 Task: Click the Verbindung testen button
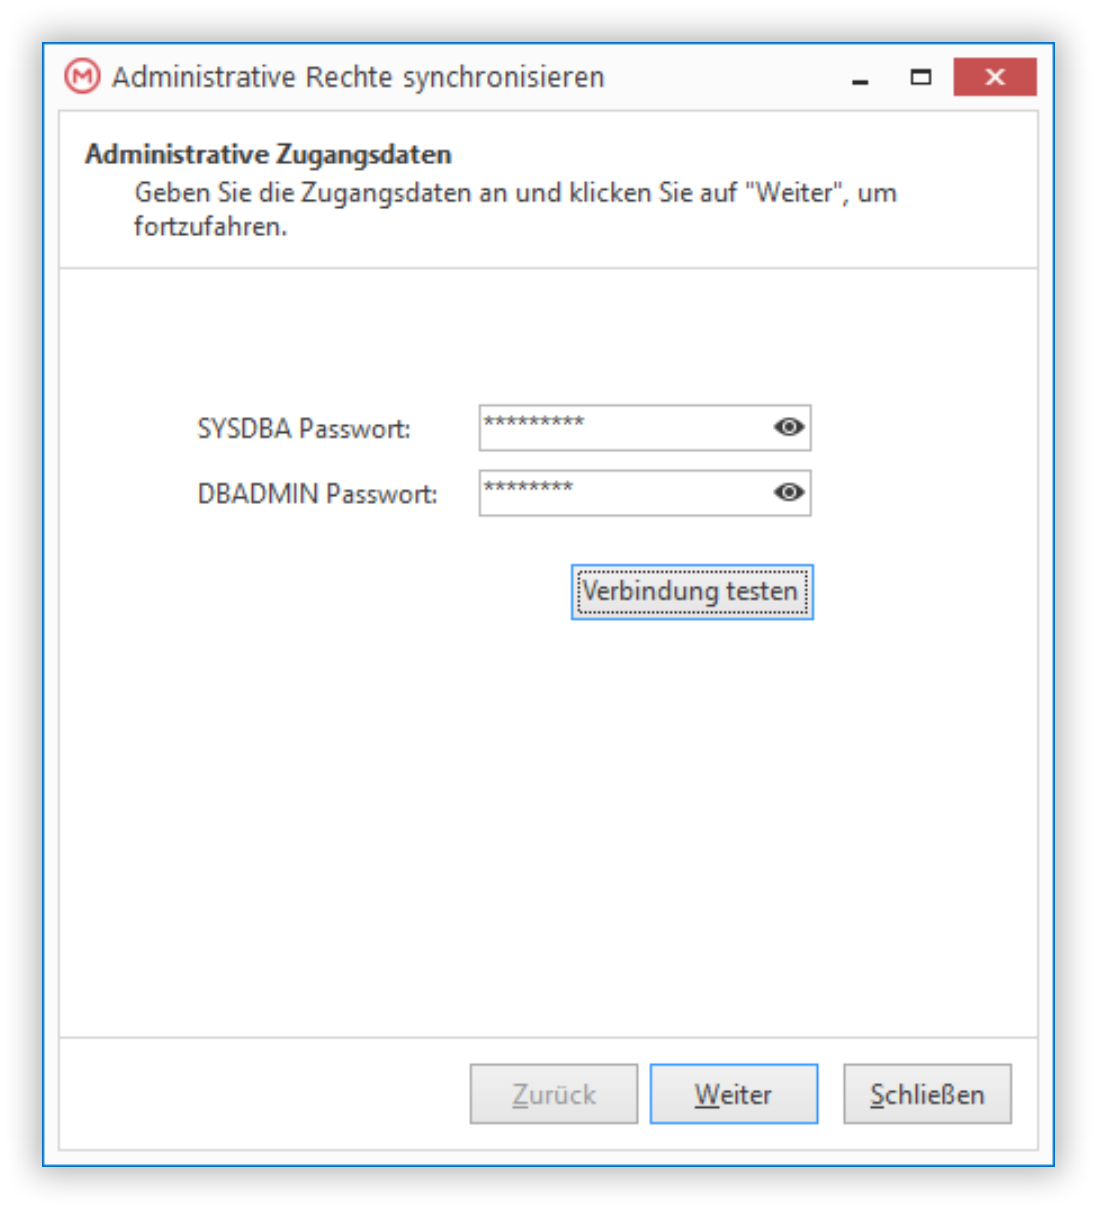(x=692, y=592)
